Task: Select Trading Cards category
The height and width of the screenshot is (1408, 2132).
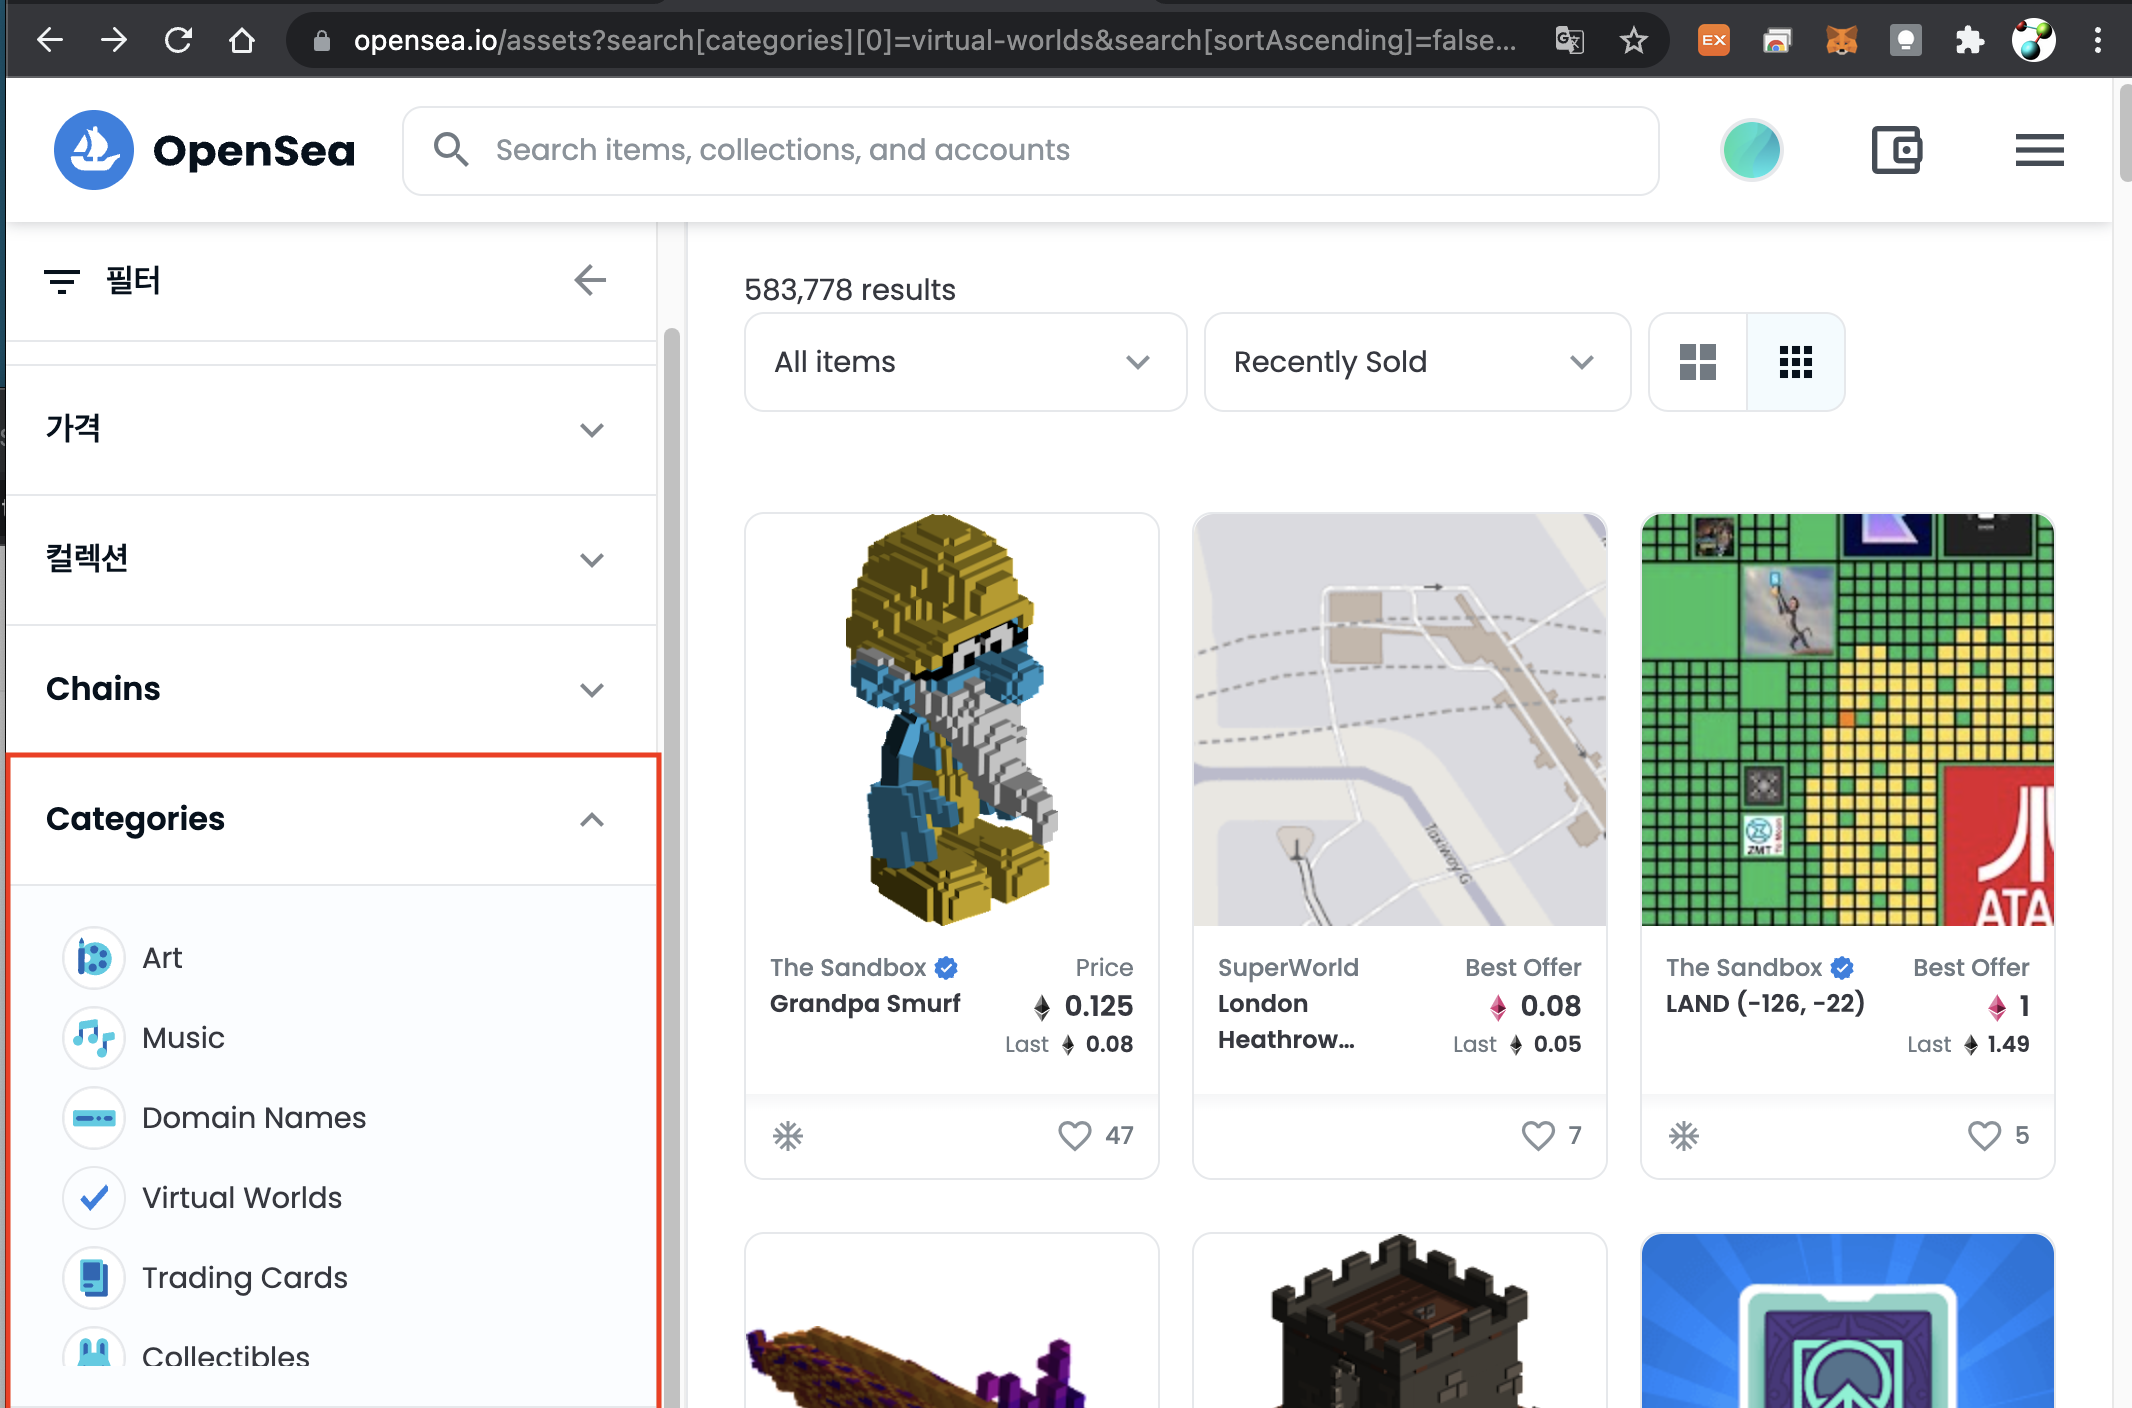Action: [244, 1278]
